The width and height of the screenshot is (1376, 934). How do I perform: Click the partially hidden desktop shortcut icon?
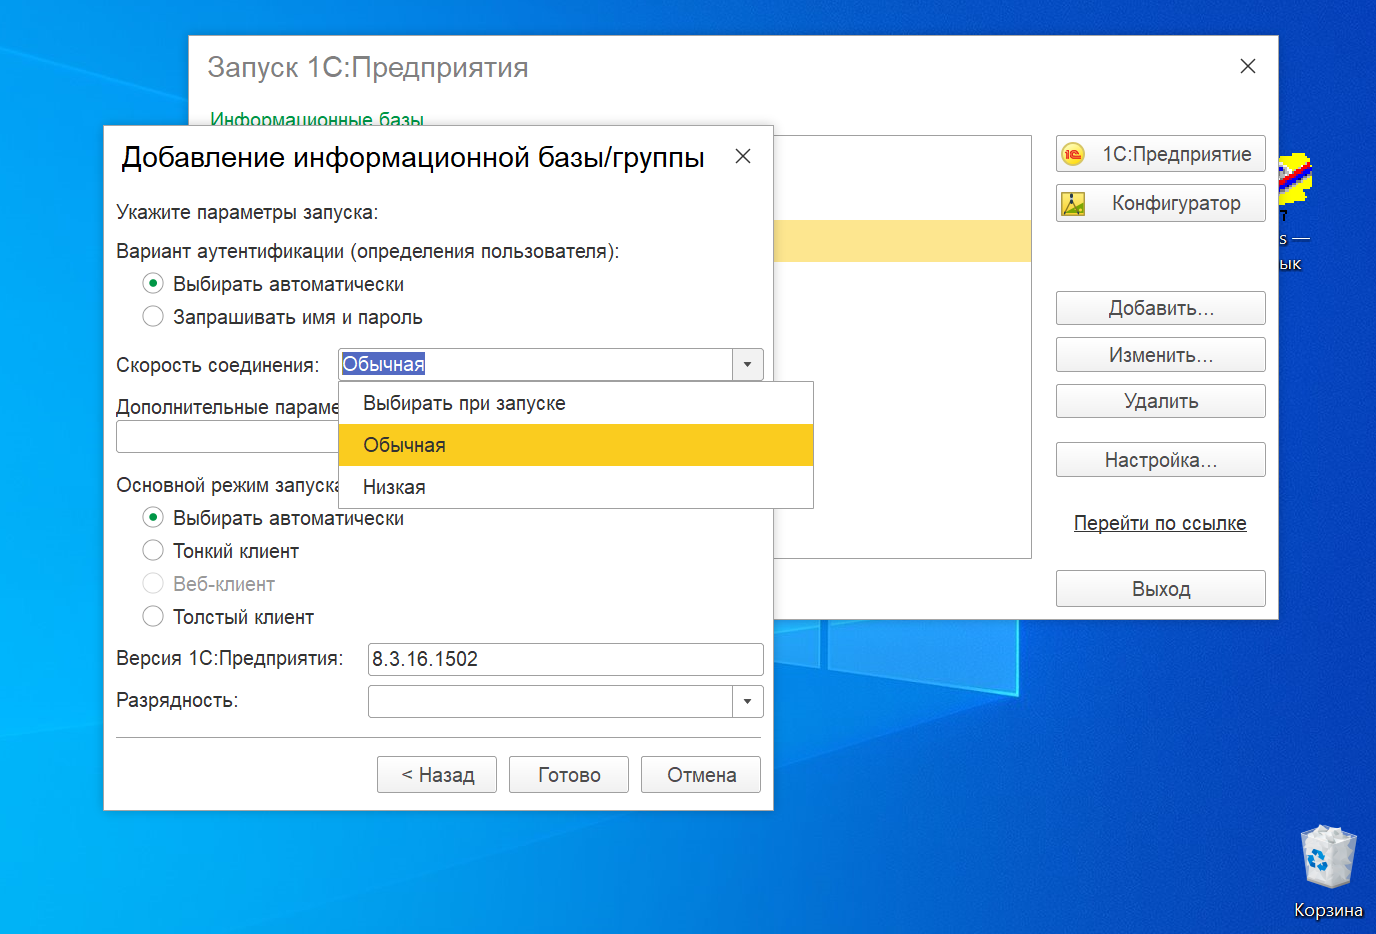tap(1294, 210)
